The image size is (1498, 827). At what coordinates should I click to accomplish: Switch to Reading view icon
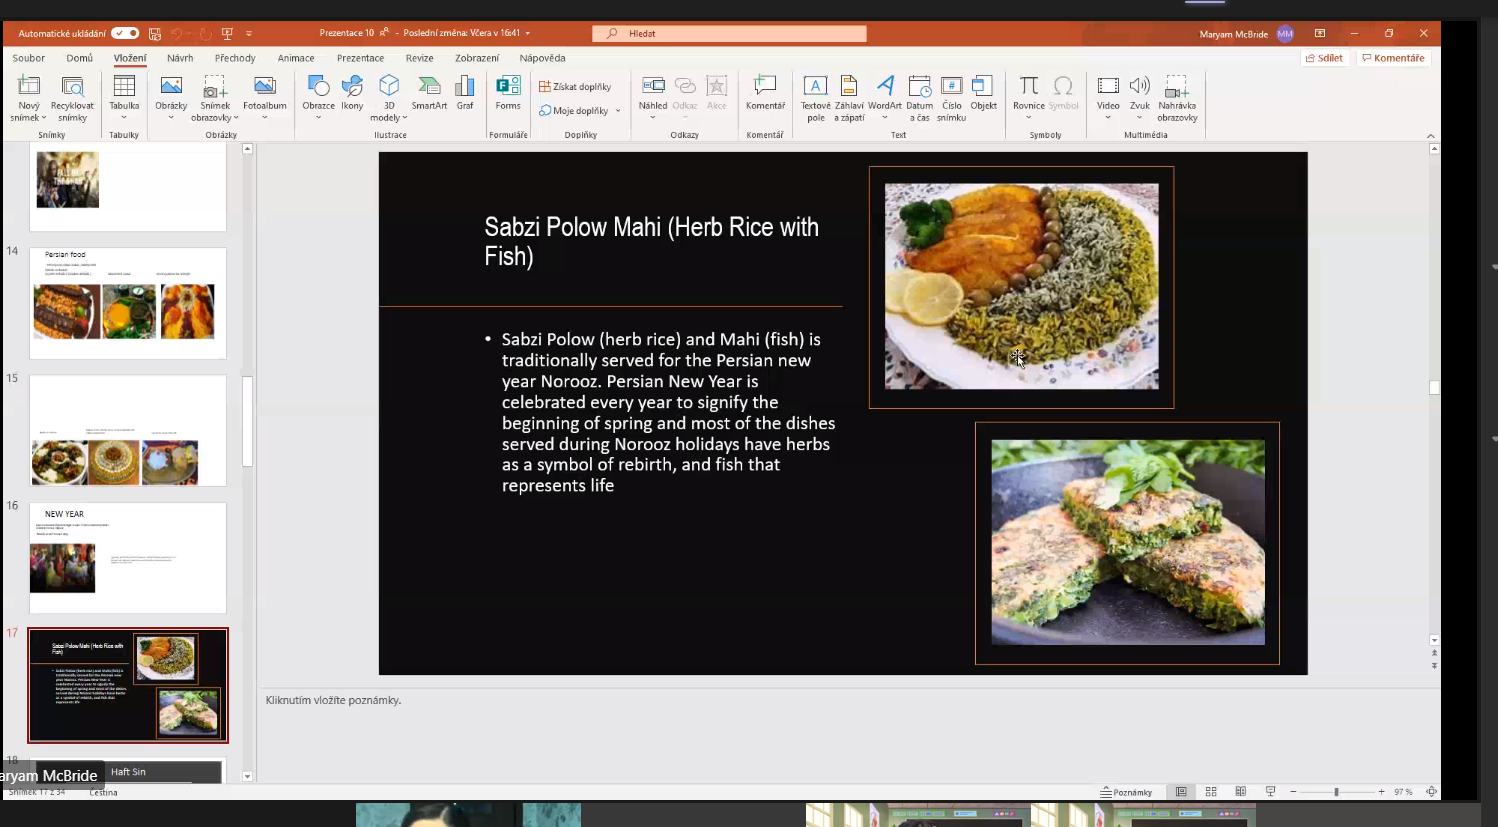(1241, 792)
